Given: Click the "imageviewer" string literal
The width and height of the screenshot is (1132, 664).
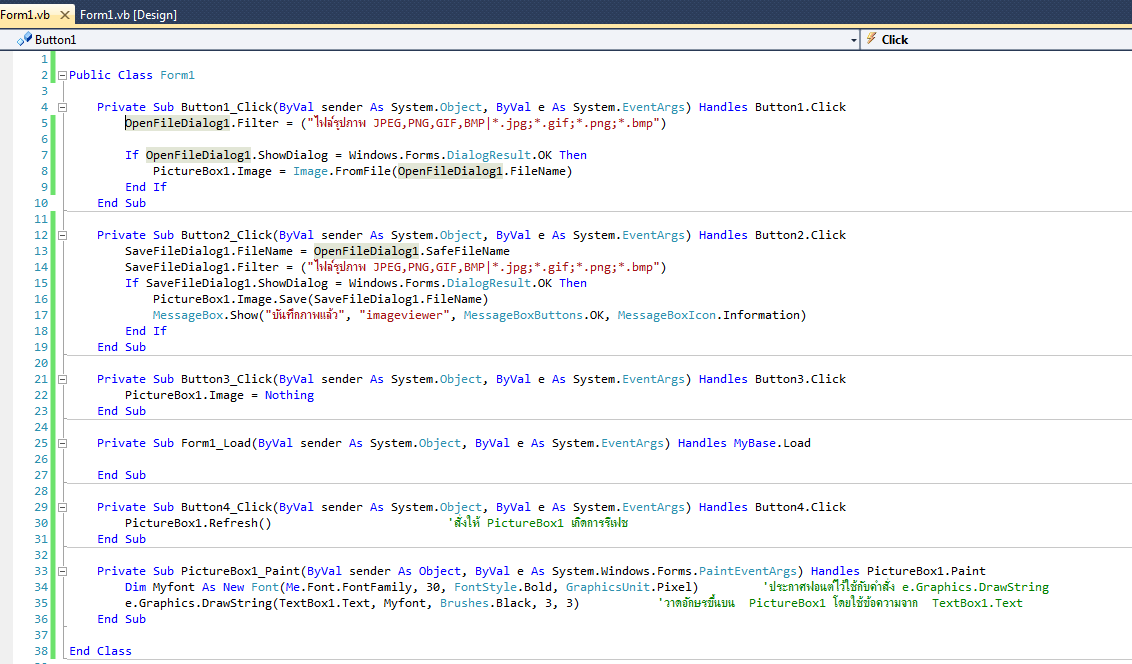Looking at the screenshot, I should tap(404, 315).
